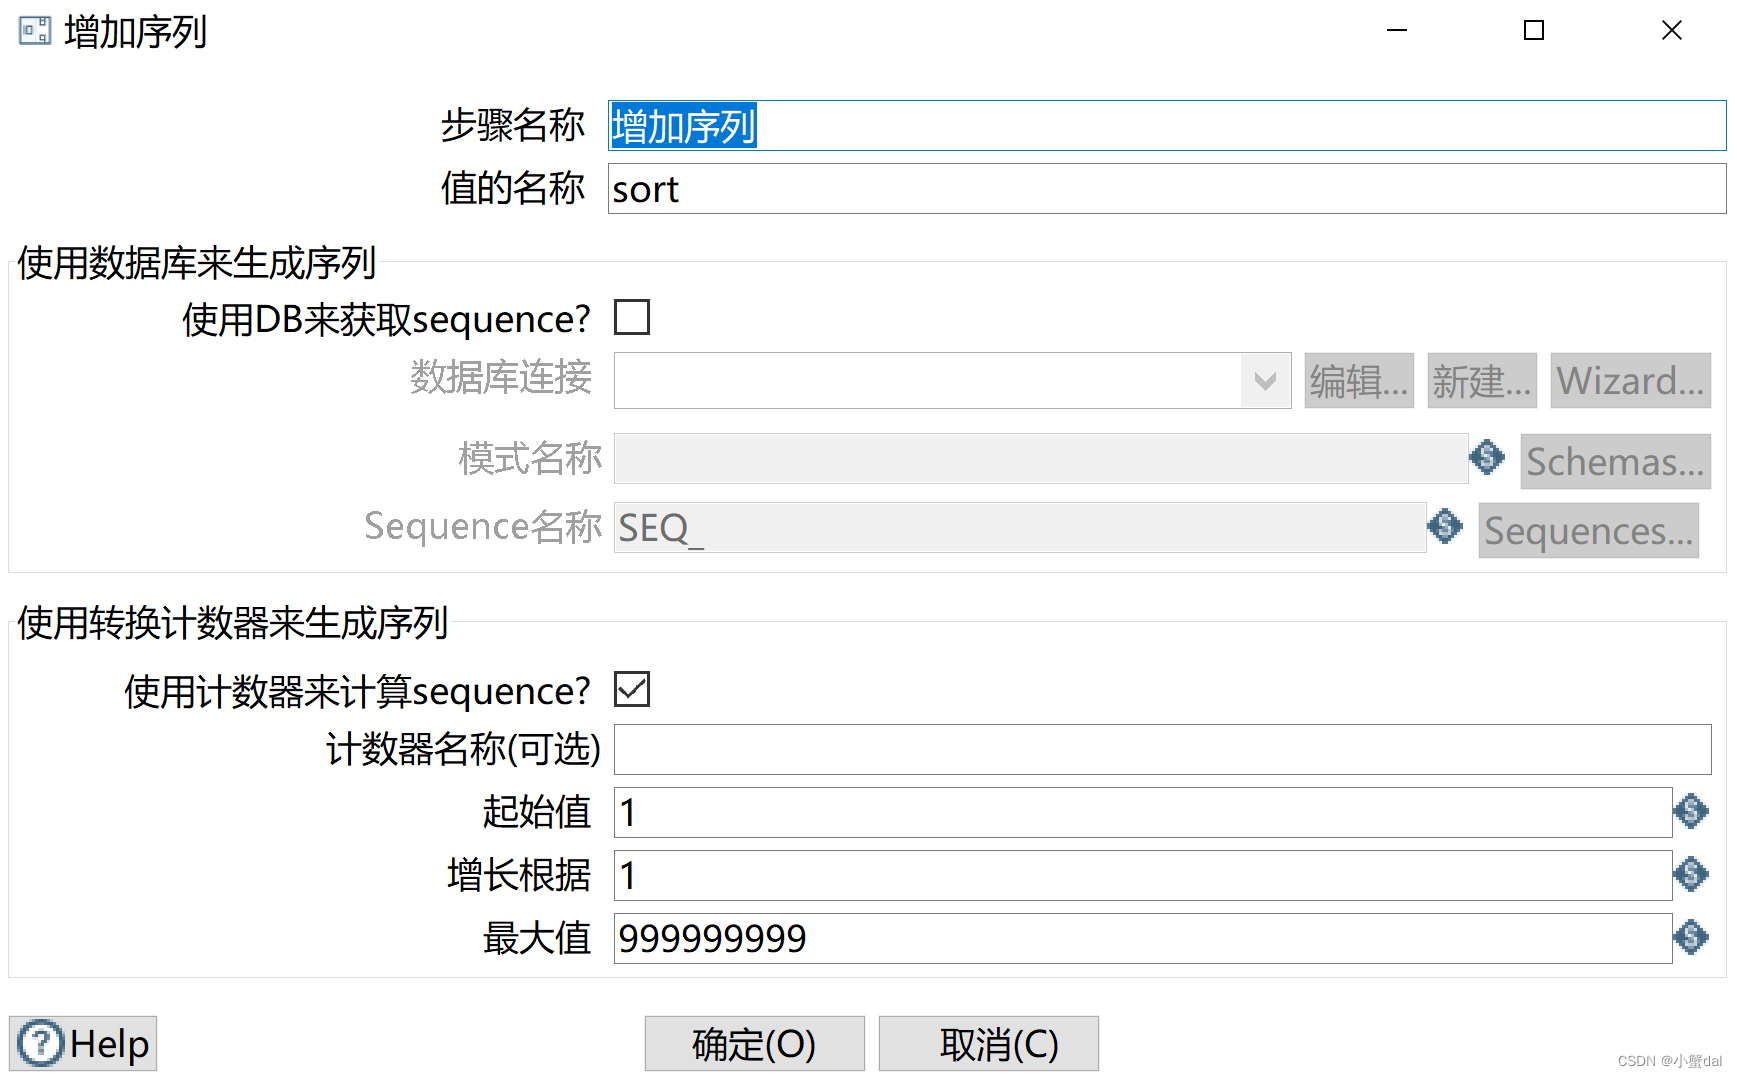
Task: Click the variable icon beside 最大值 field
Action: click(1691, 937)
